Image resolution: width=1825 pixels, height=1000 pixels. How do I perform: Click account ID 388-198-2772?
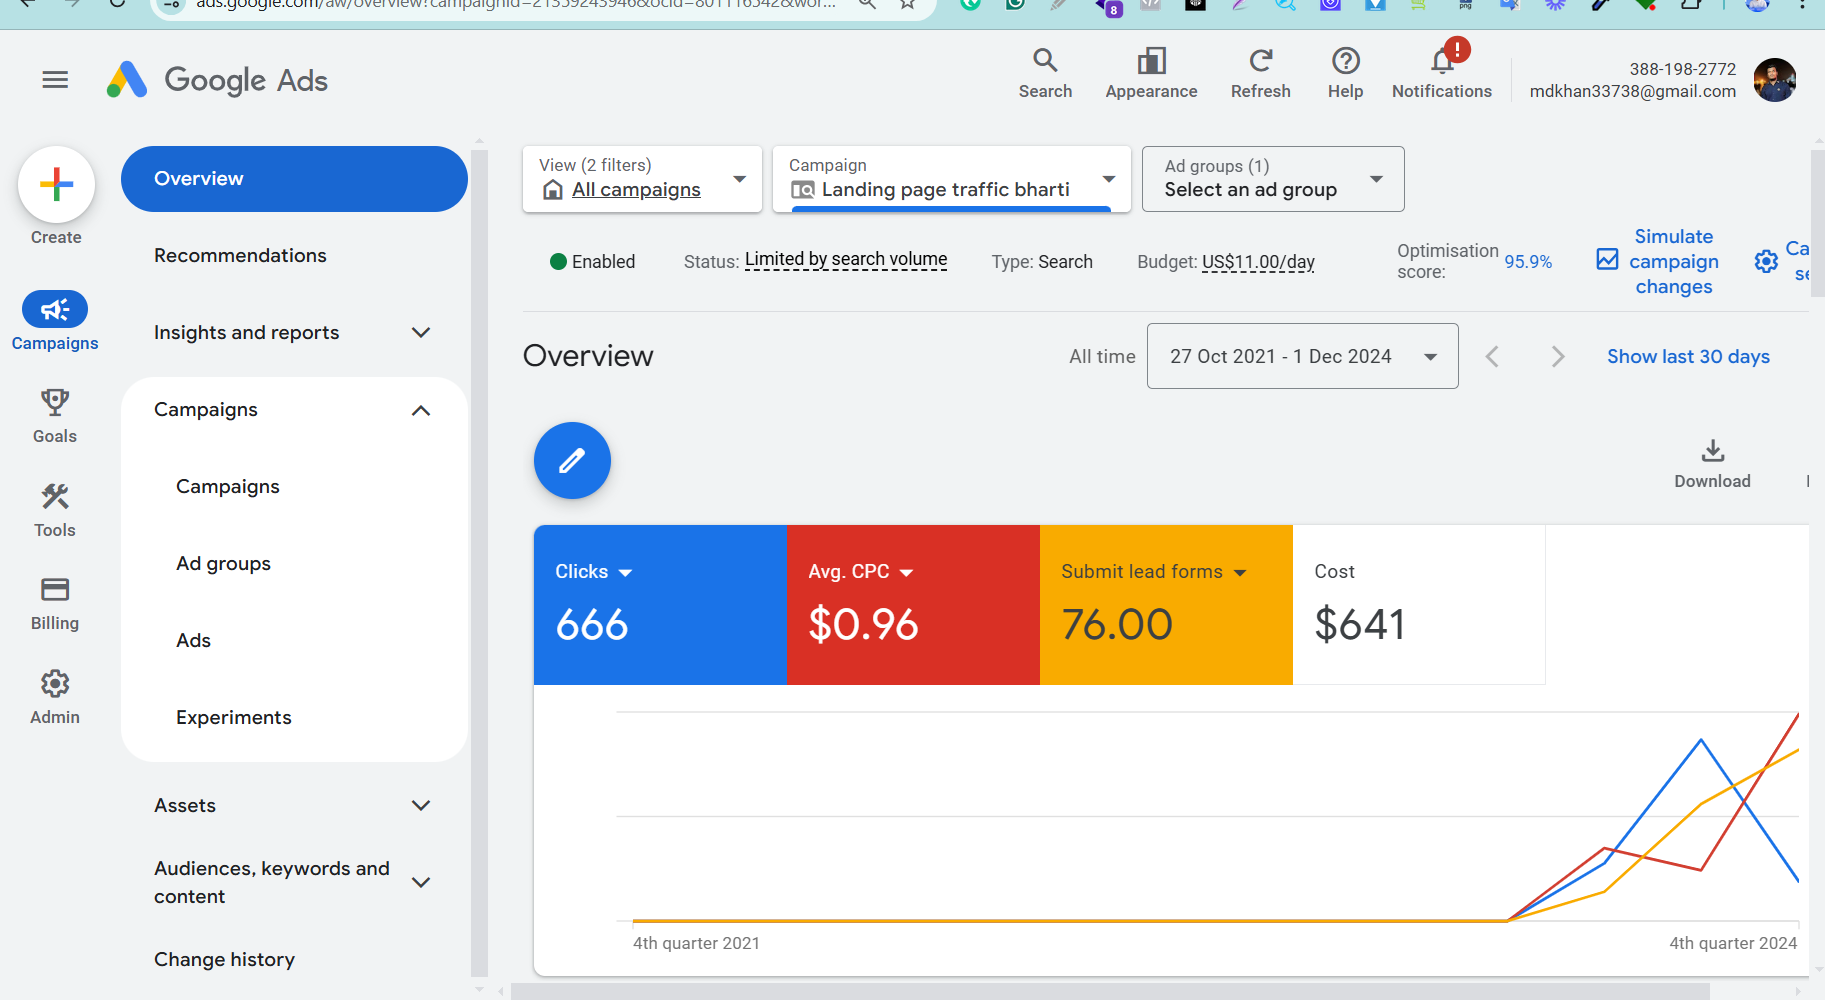pyautogui.click(x=1683, y=69)
